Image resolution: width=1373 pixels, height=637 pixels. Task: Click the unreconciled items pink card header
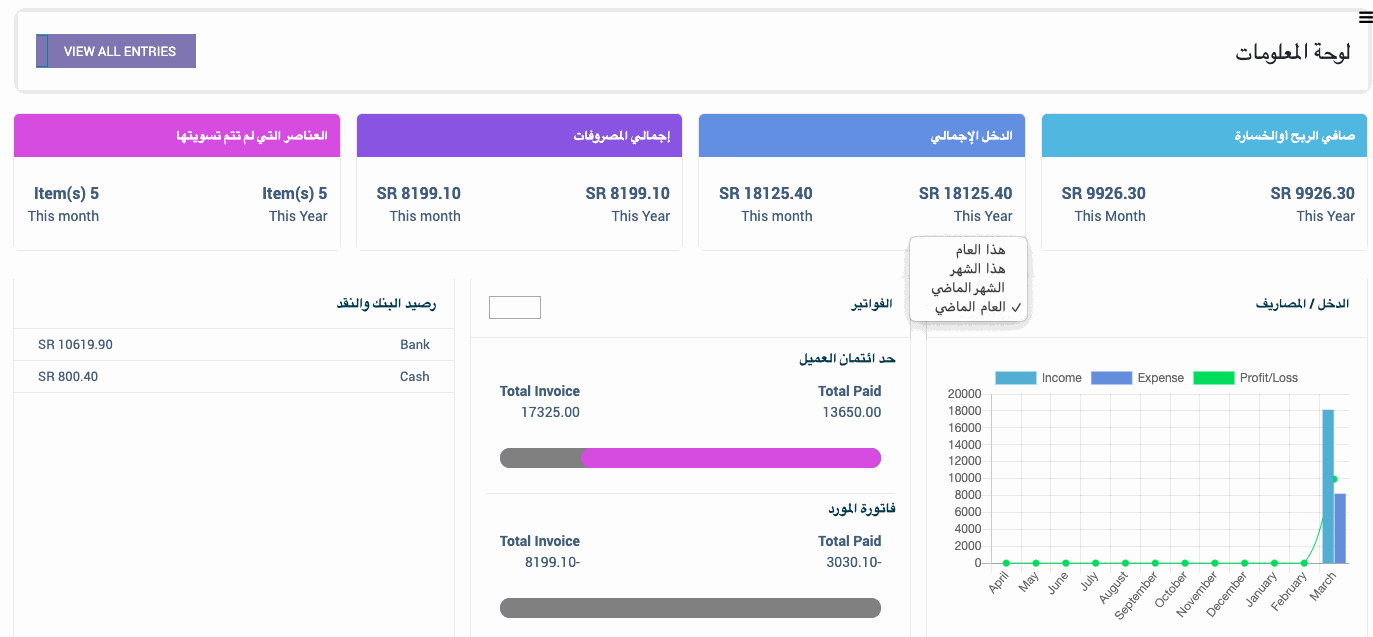(177, 136)
